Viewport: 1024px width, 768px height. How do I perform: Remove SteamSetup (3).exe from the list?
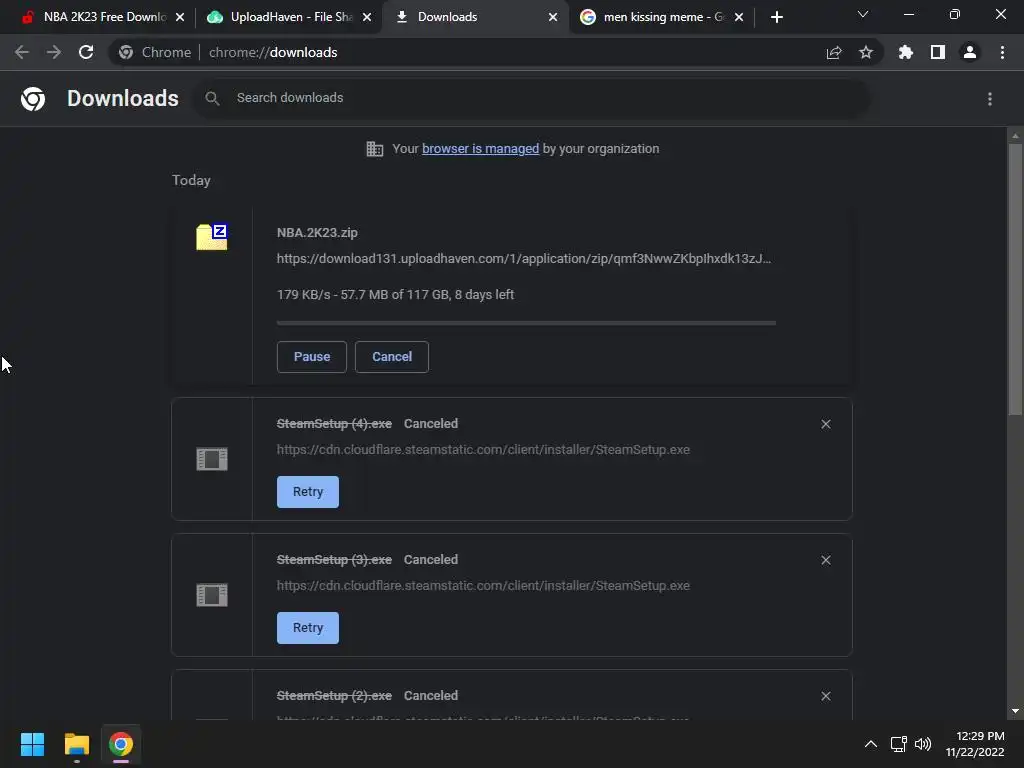(x=826, y=560)
